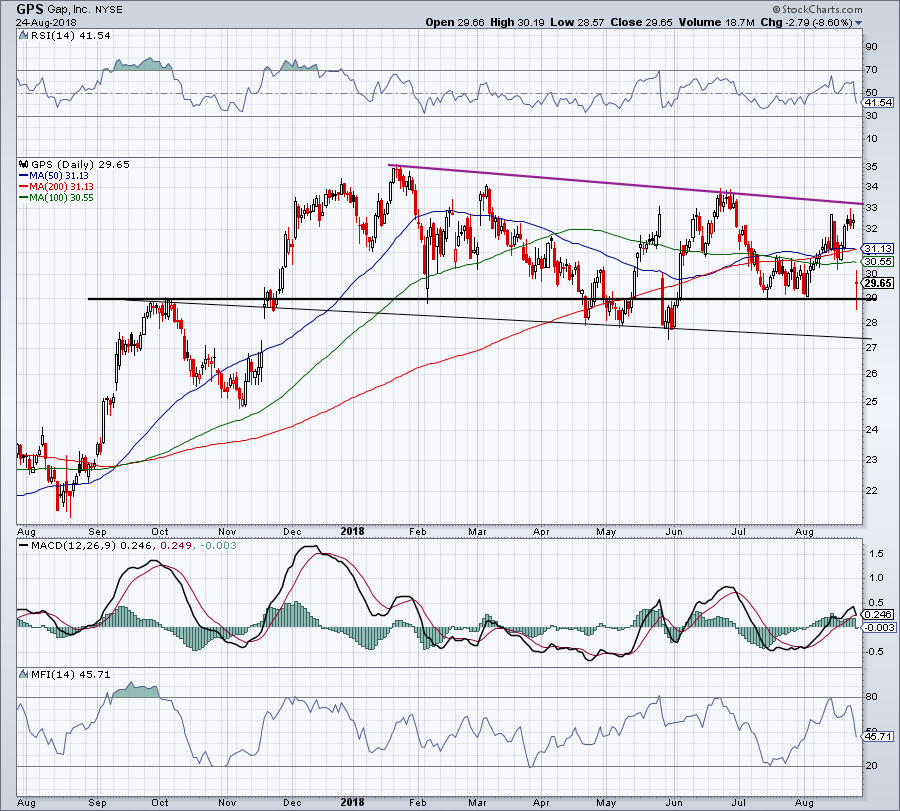This screenshot has height=811, width=900.
Task: Click the GPS (Daily) 29.65 legend label
Action: [80, 164]
